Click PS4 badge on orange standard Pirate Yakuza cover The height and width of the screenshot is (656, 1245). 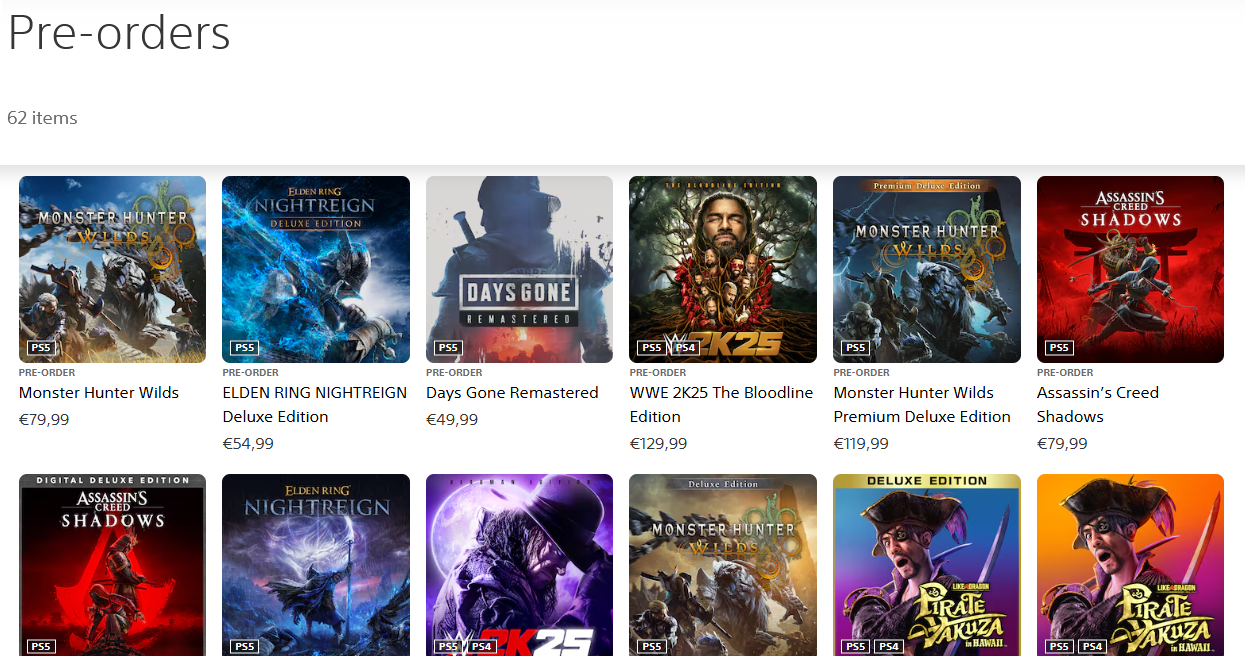pos(1092,647)
